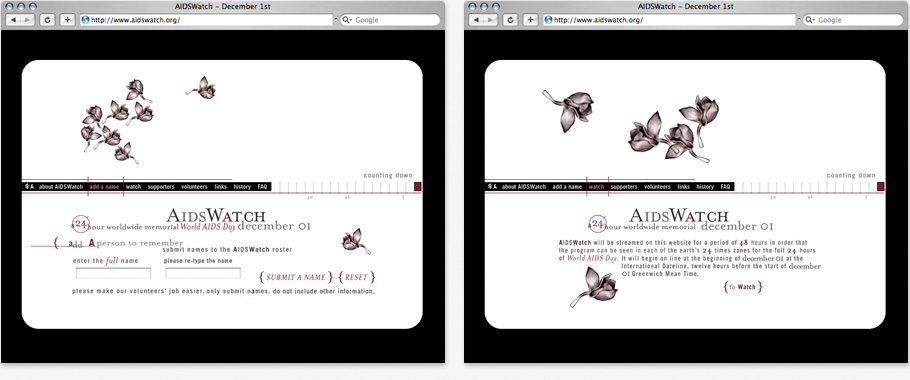Click the 'Submit a Name' button

296,277
